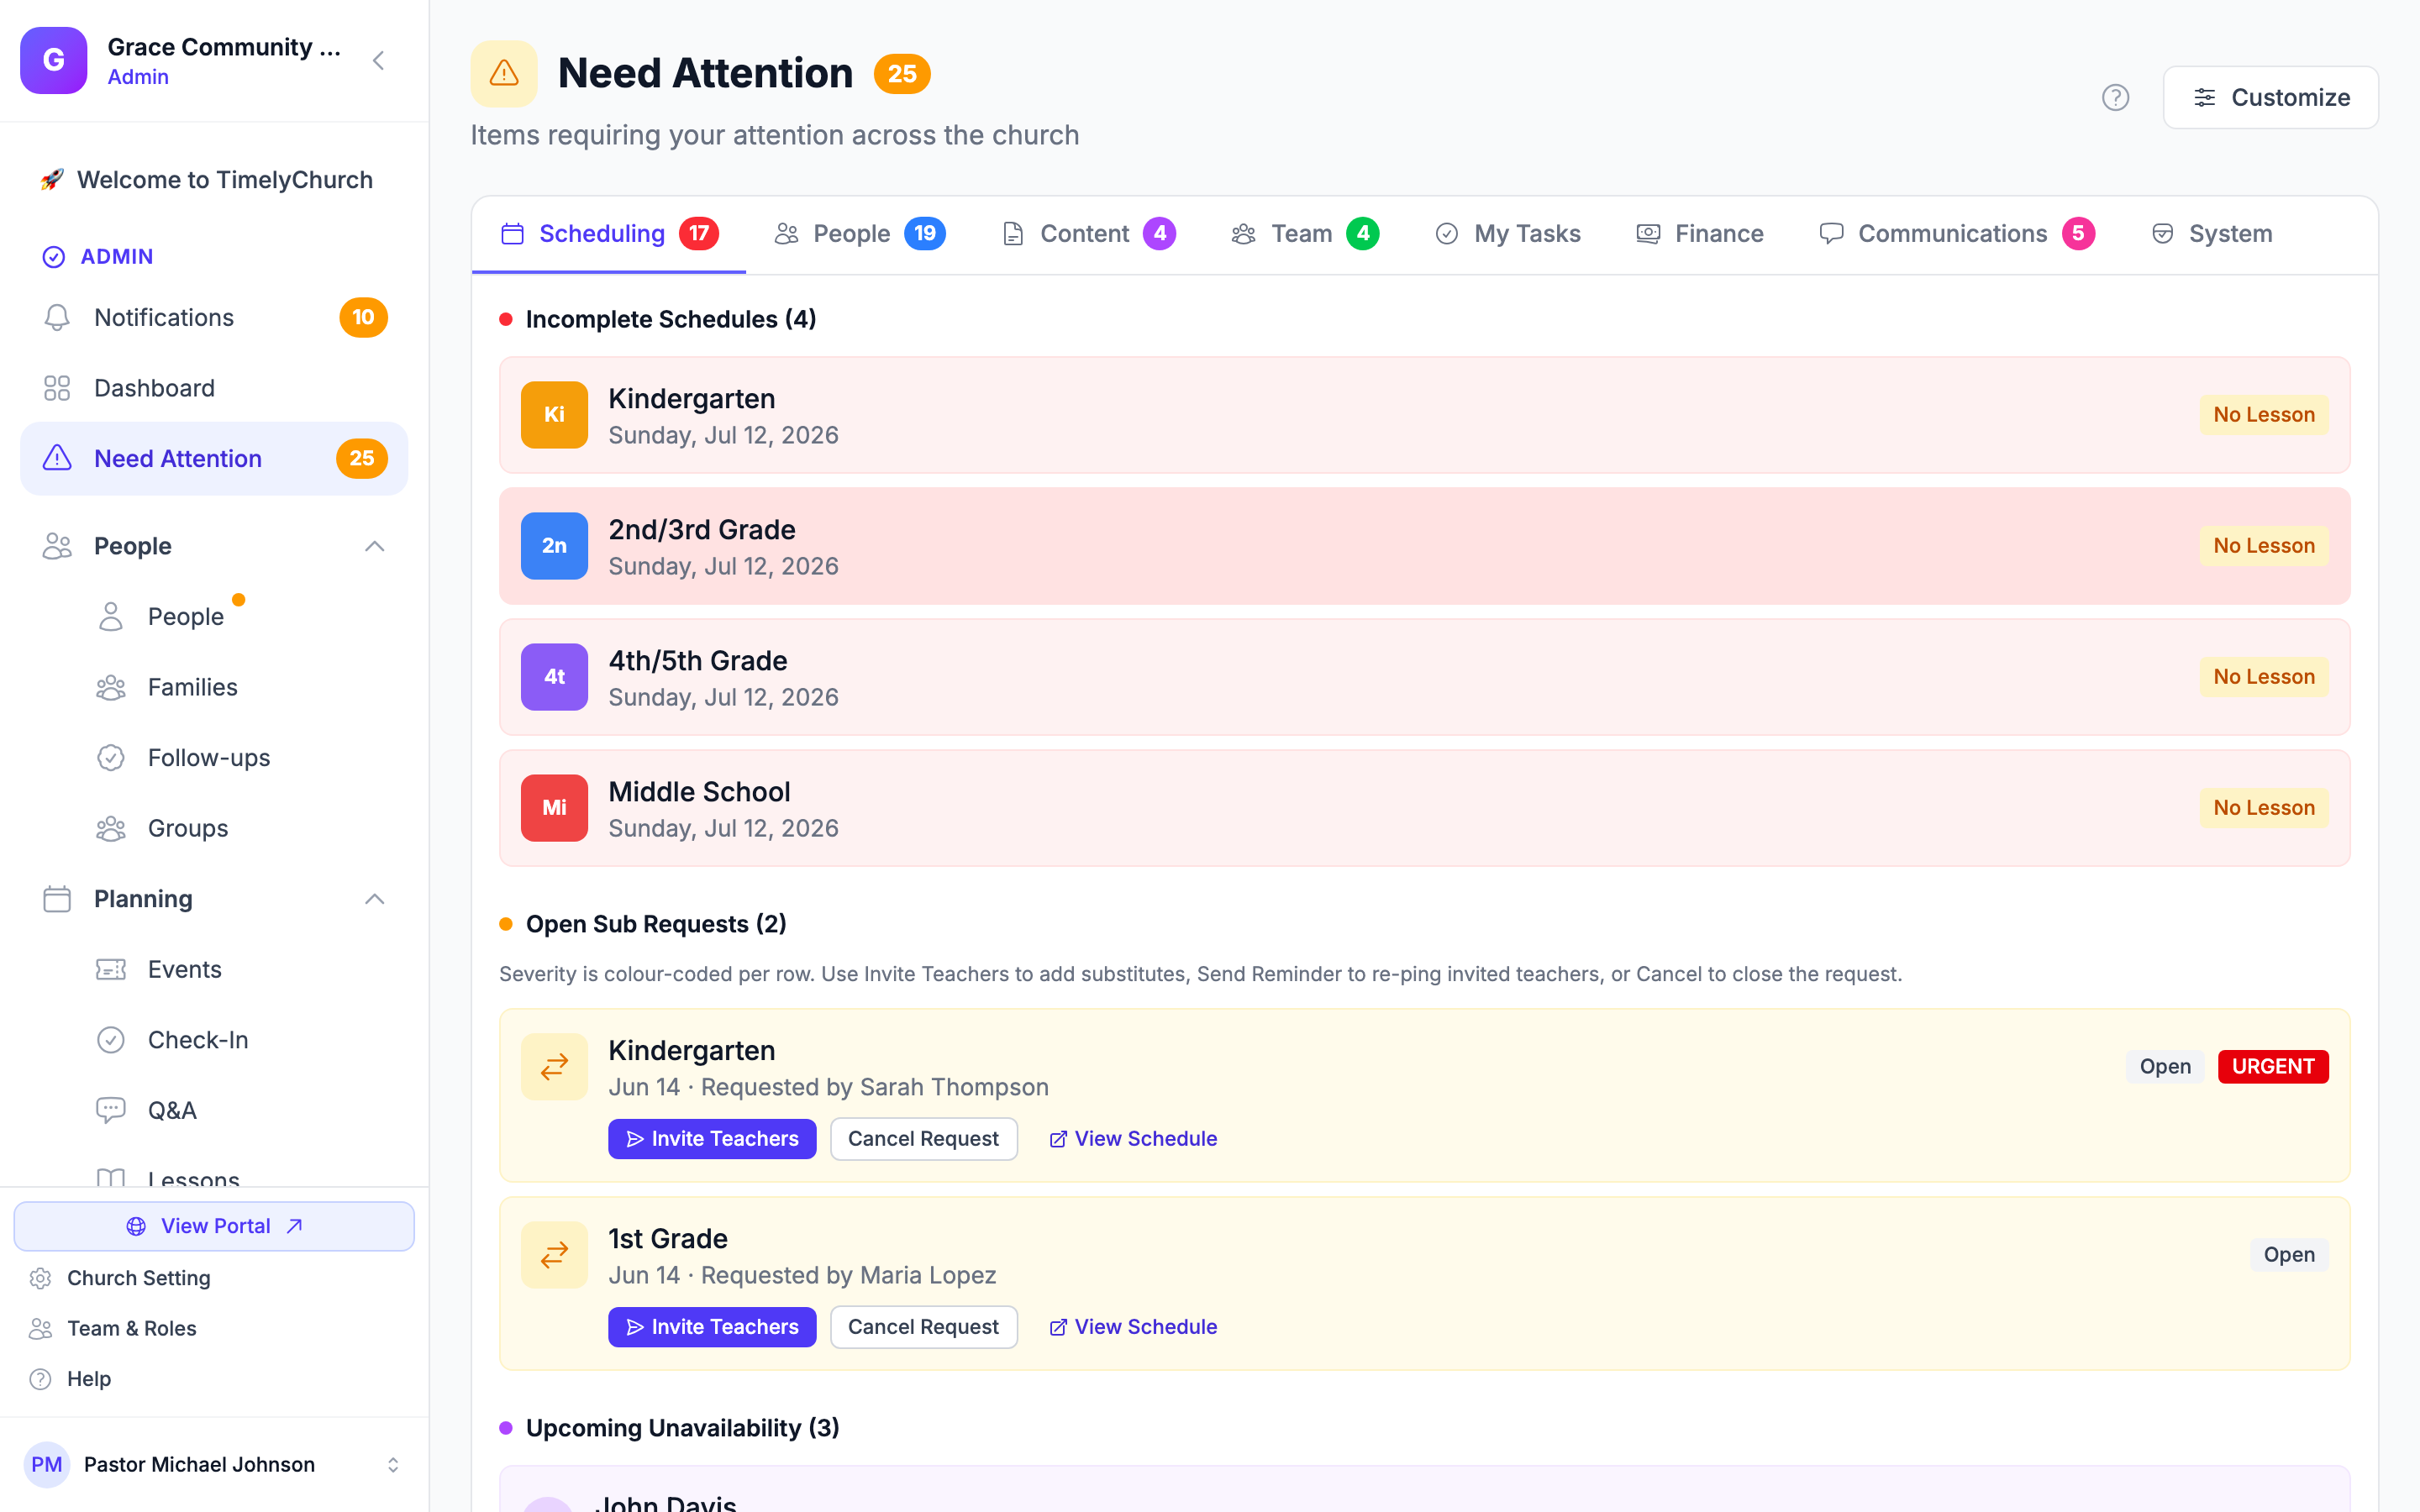Screen dimensions: 2420x1512
Task: Switch to the Communications tab
Action: (1956, 234)
